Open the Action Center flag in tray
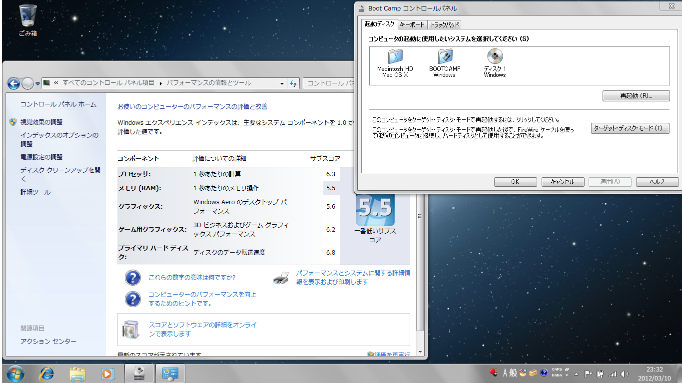This screenshot has height=383, width=682. click(x=588, y=373)
